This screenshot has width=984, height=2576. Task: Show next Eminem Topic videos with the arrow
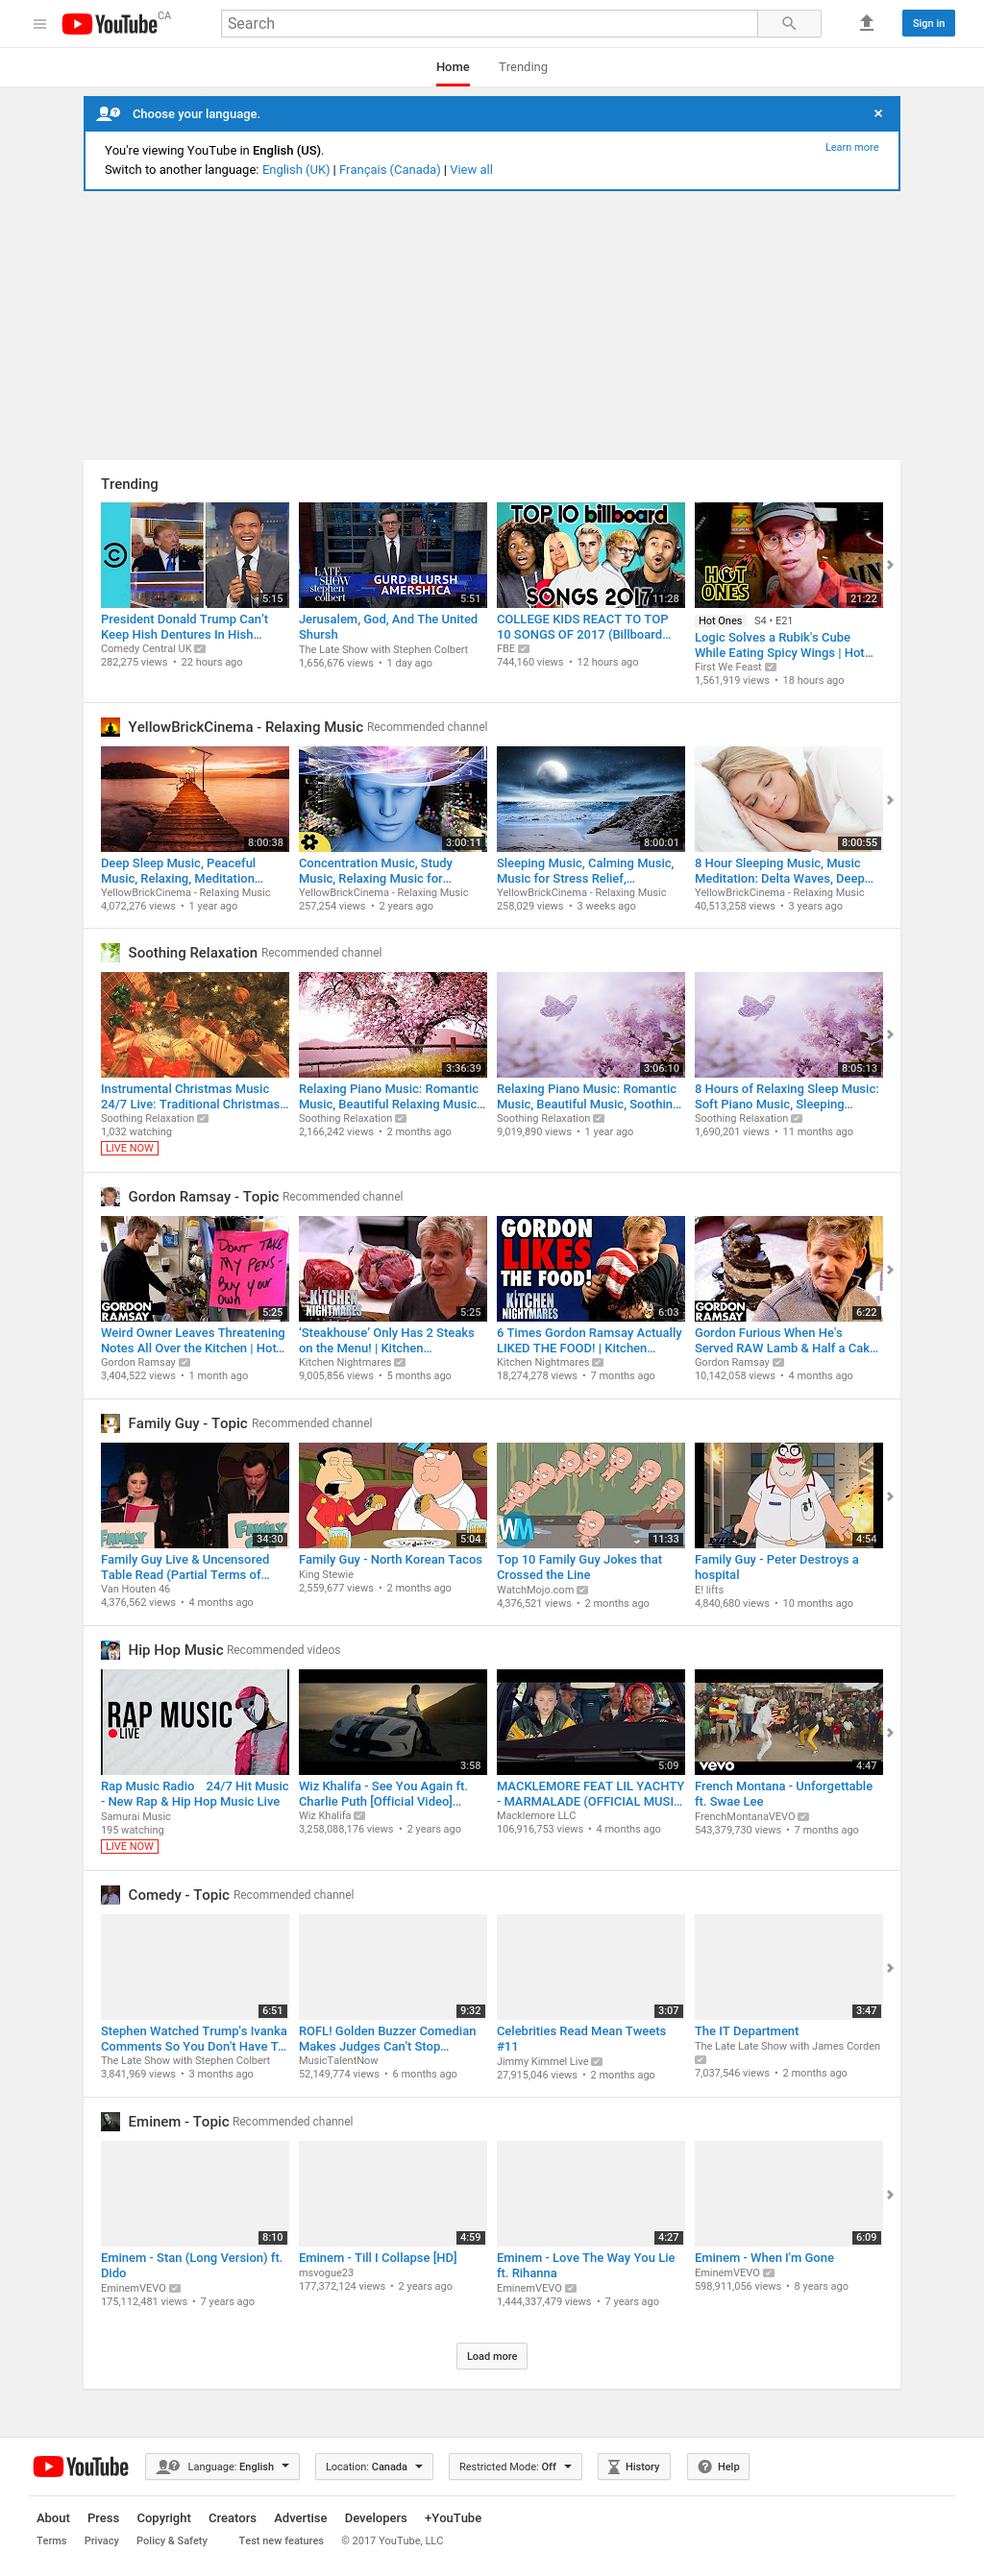(890, 2195)
